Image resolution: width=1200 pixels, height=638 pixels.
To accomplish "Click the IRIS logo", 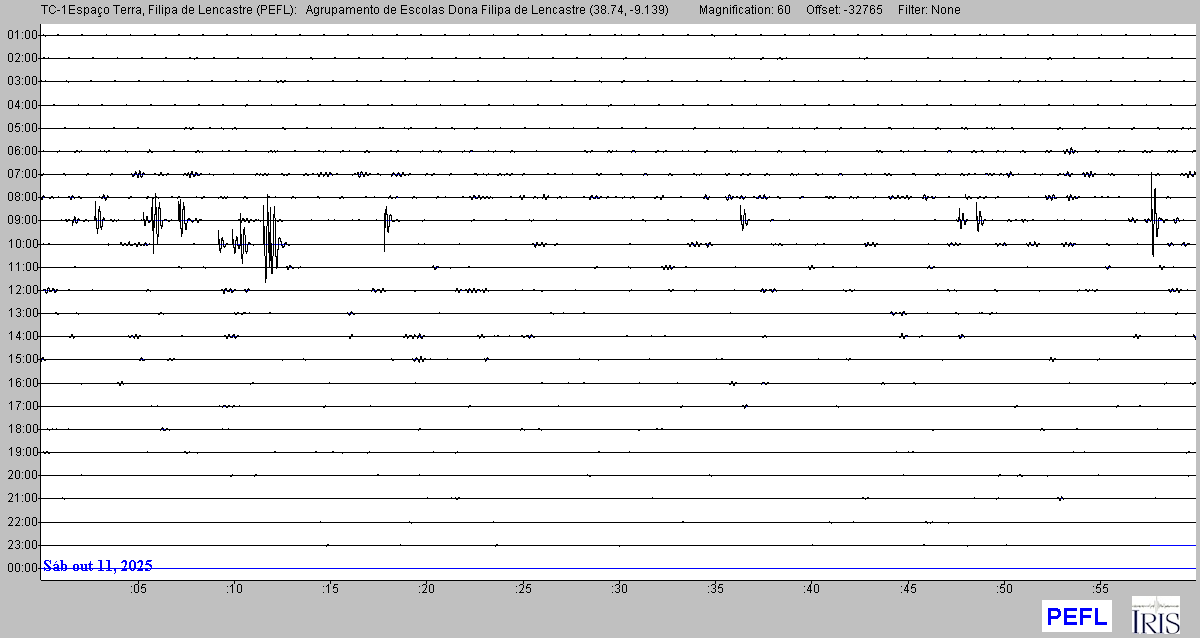I will [x=1155, y=615].
